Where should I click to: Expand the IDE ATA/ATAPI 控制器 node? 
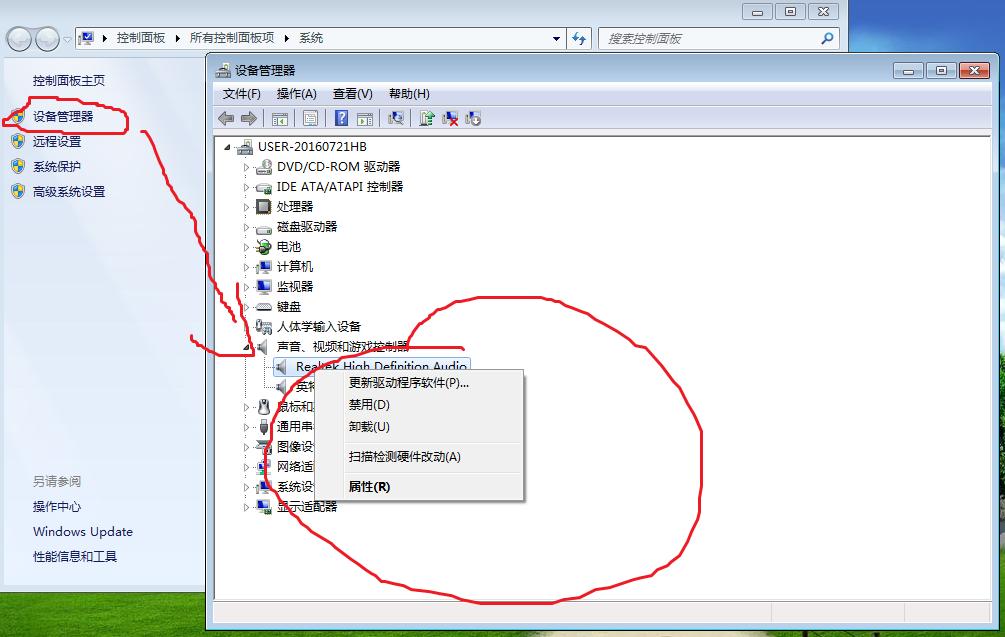pyautogui.click(x=246, y=187)
